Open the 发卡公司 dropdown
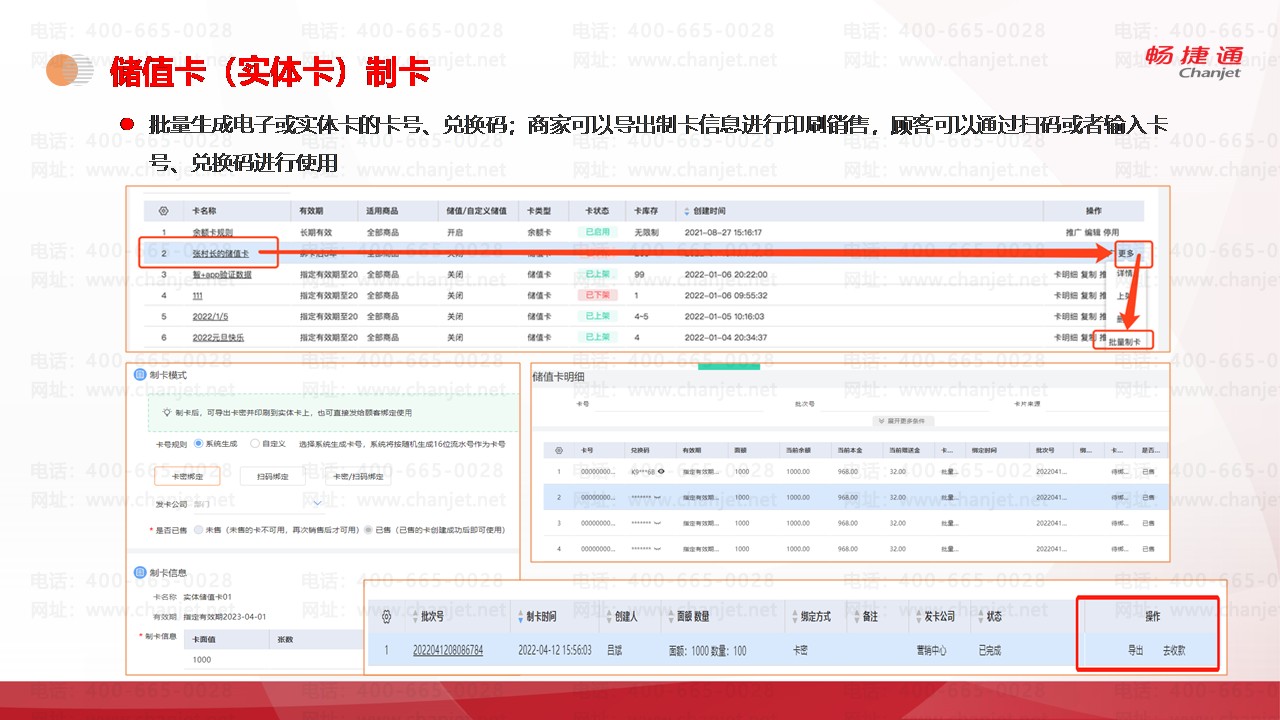 pos(258,503)
